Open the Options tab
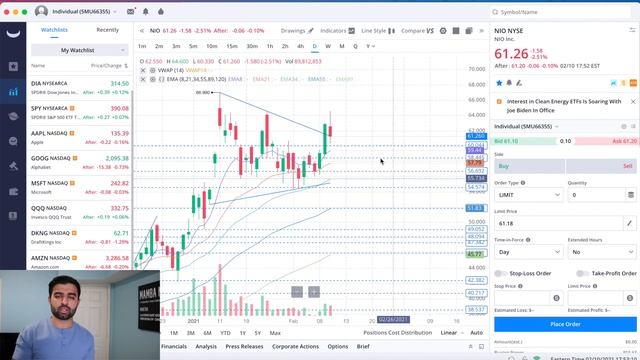Image resolution: width=640 pixels, height=360 pixels. 338,346
